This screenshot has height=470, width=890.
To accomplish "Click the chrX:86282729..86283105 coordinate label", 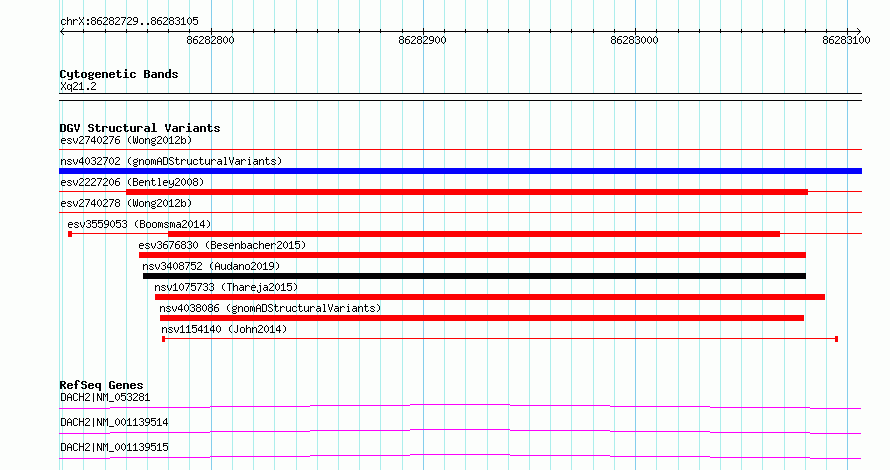I will (129, 21).
